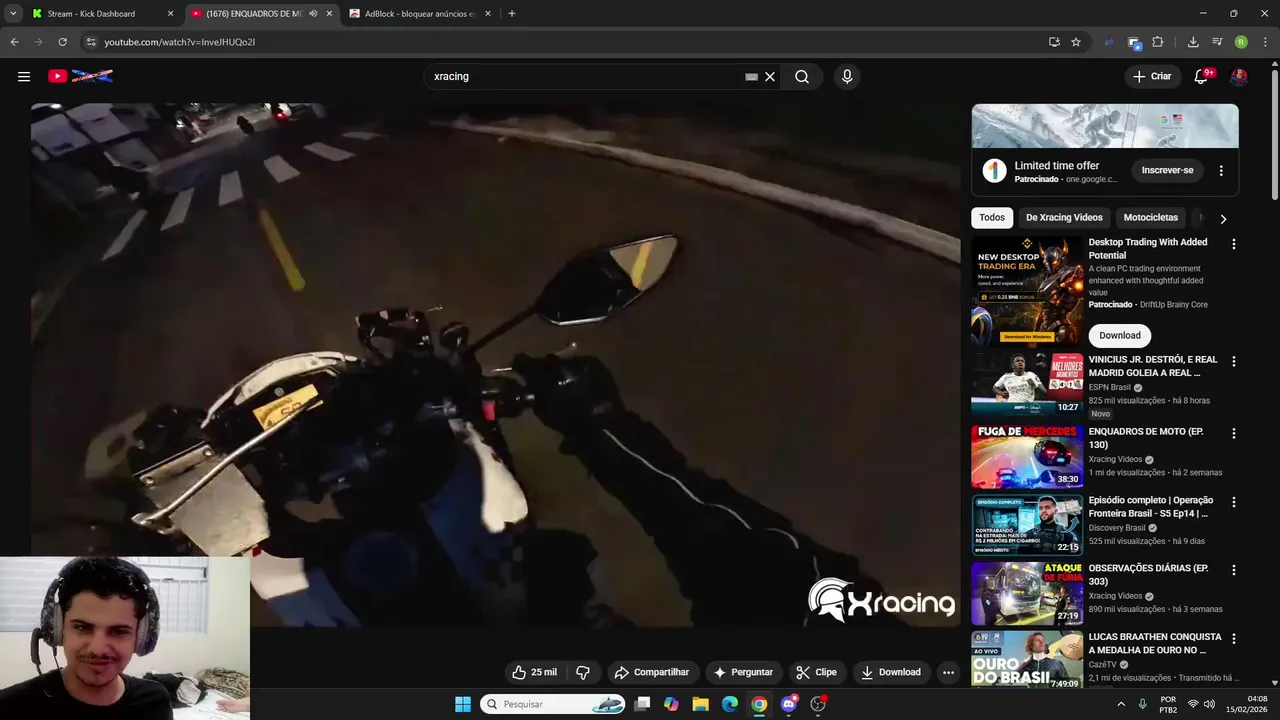Show hidden system tray icons
Viewport: 1280px width, 720px height.
point(1120,704)
